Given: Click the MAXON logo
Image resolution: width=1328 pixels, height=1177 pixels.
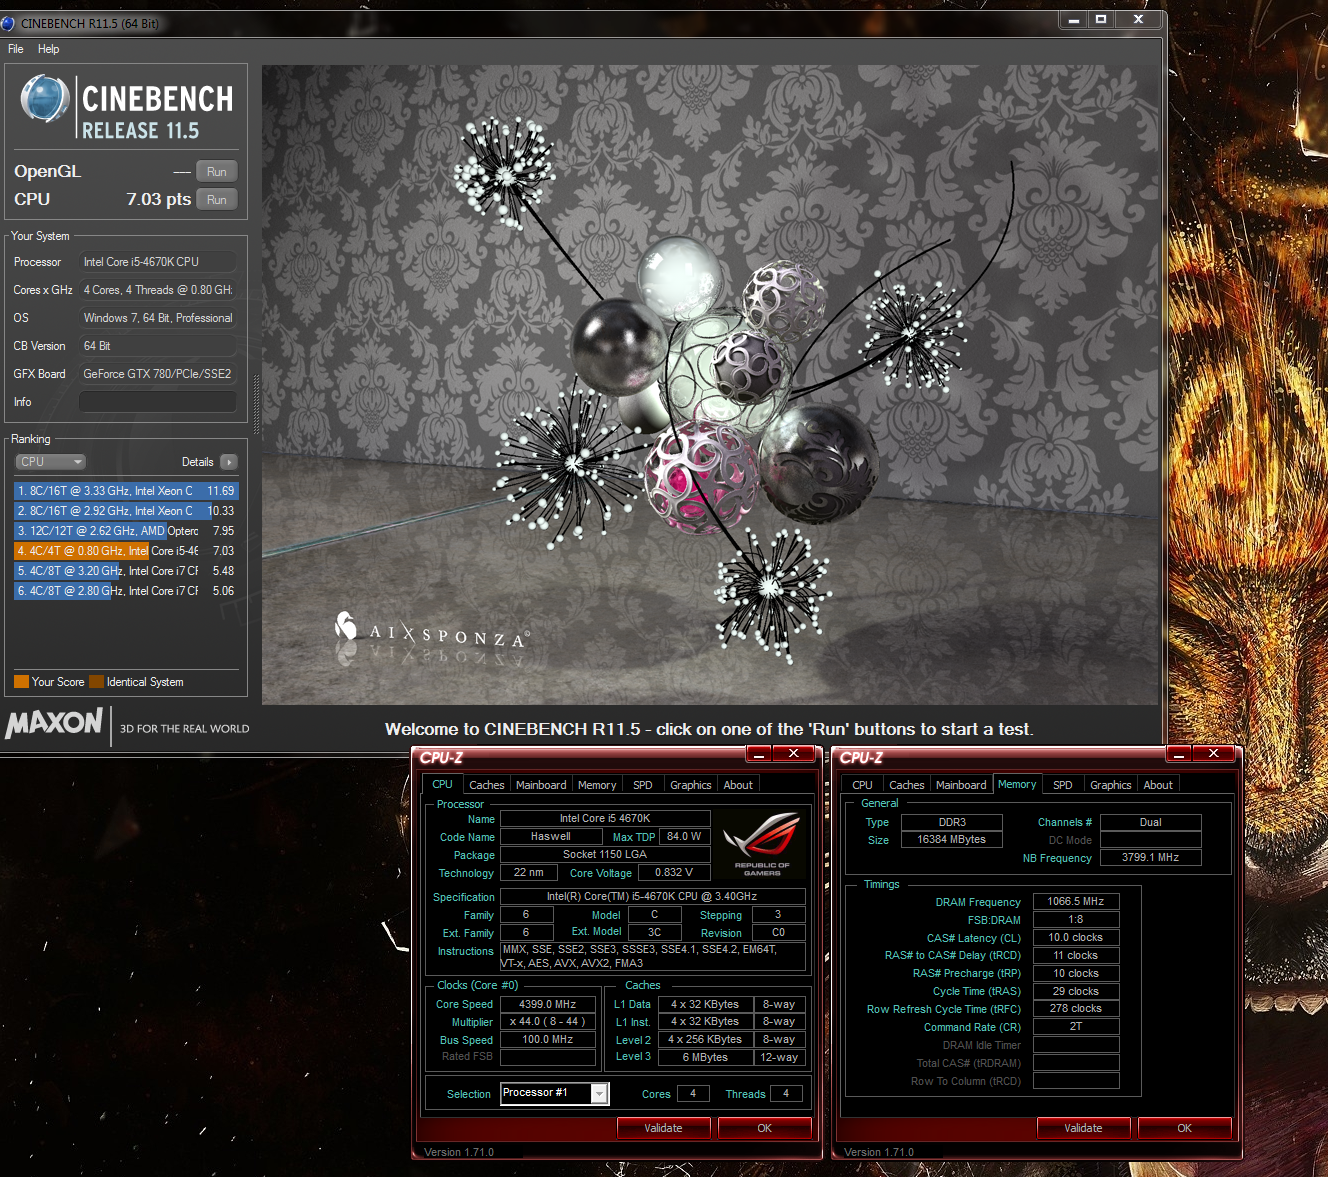Looking at the screenshot, I should click(54, 723).
